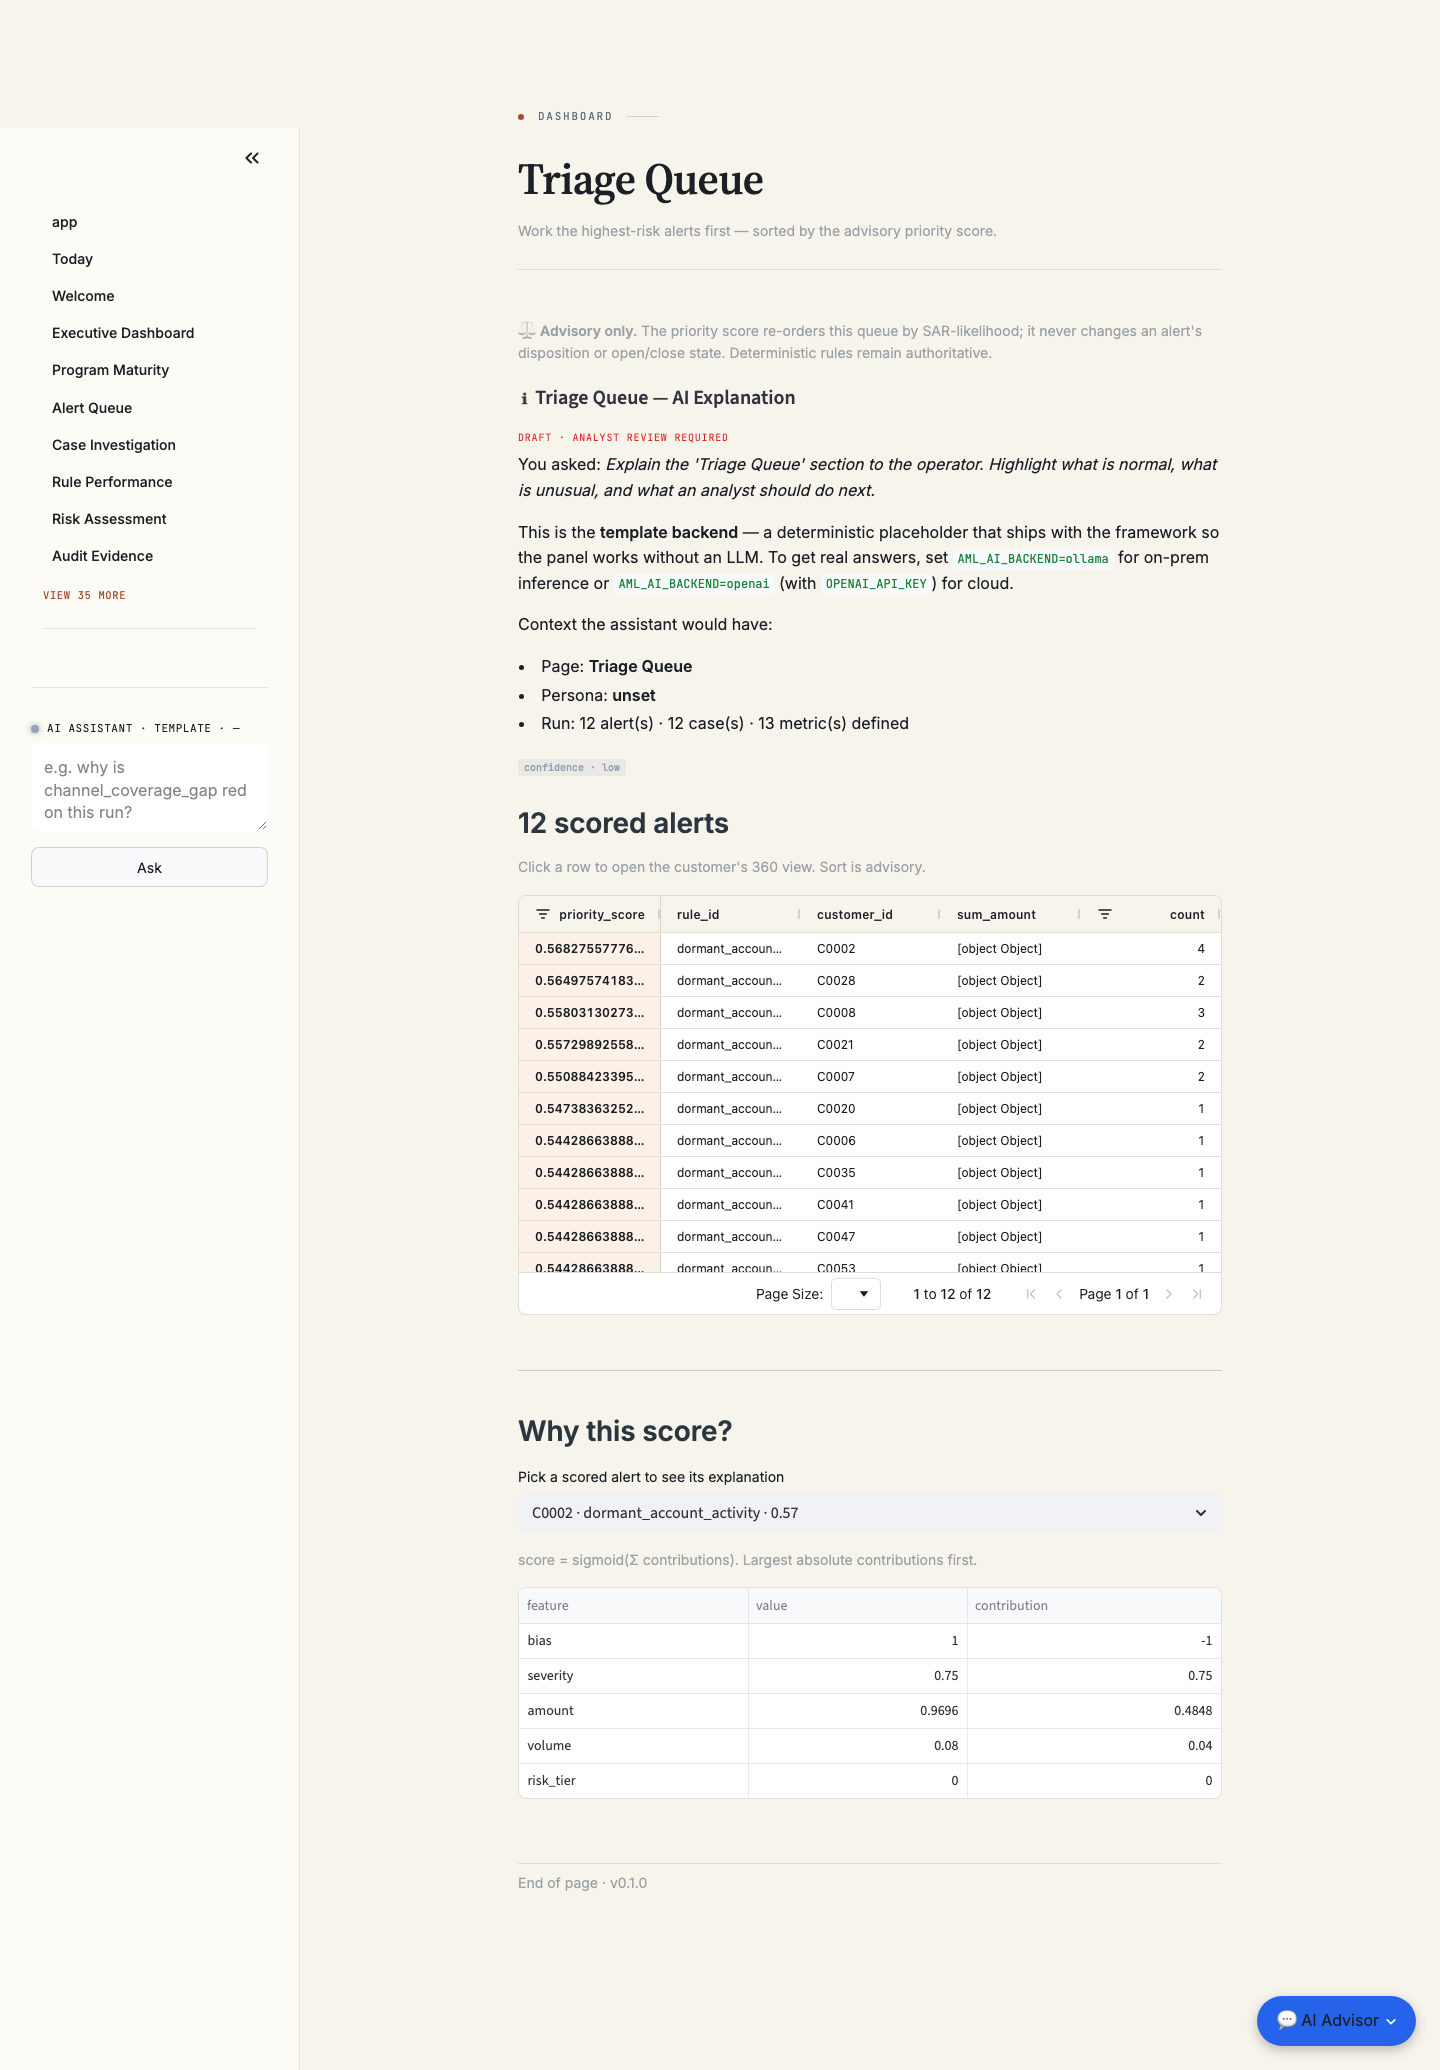Select the risk_tier feature row
The image size is (1440, 2070).
click(x=870, y=1781)
